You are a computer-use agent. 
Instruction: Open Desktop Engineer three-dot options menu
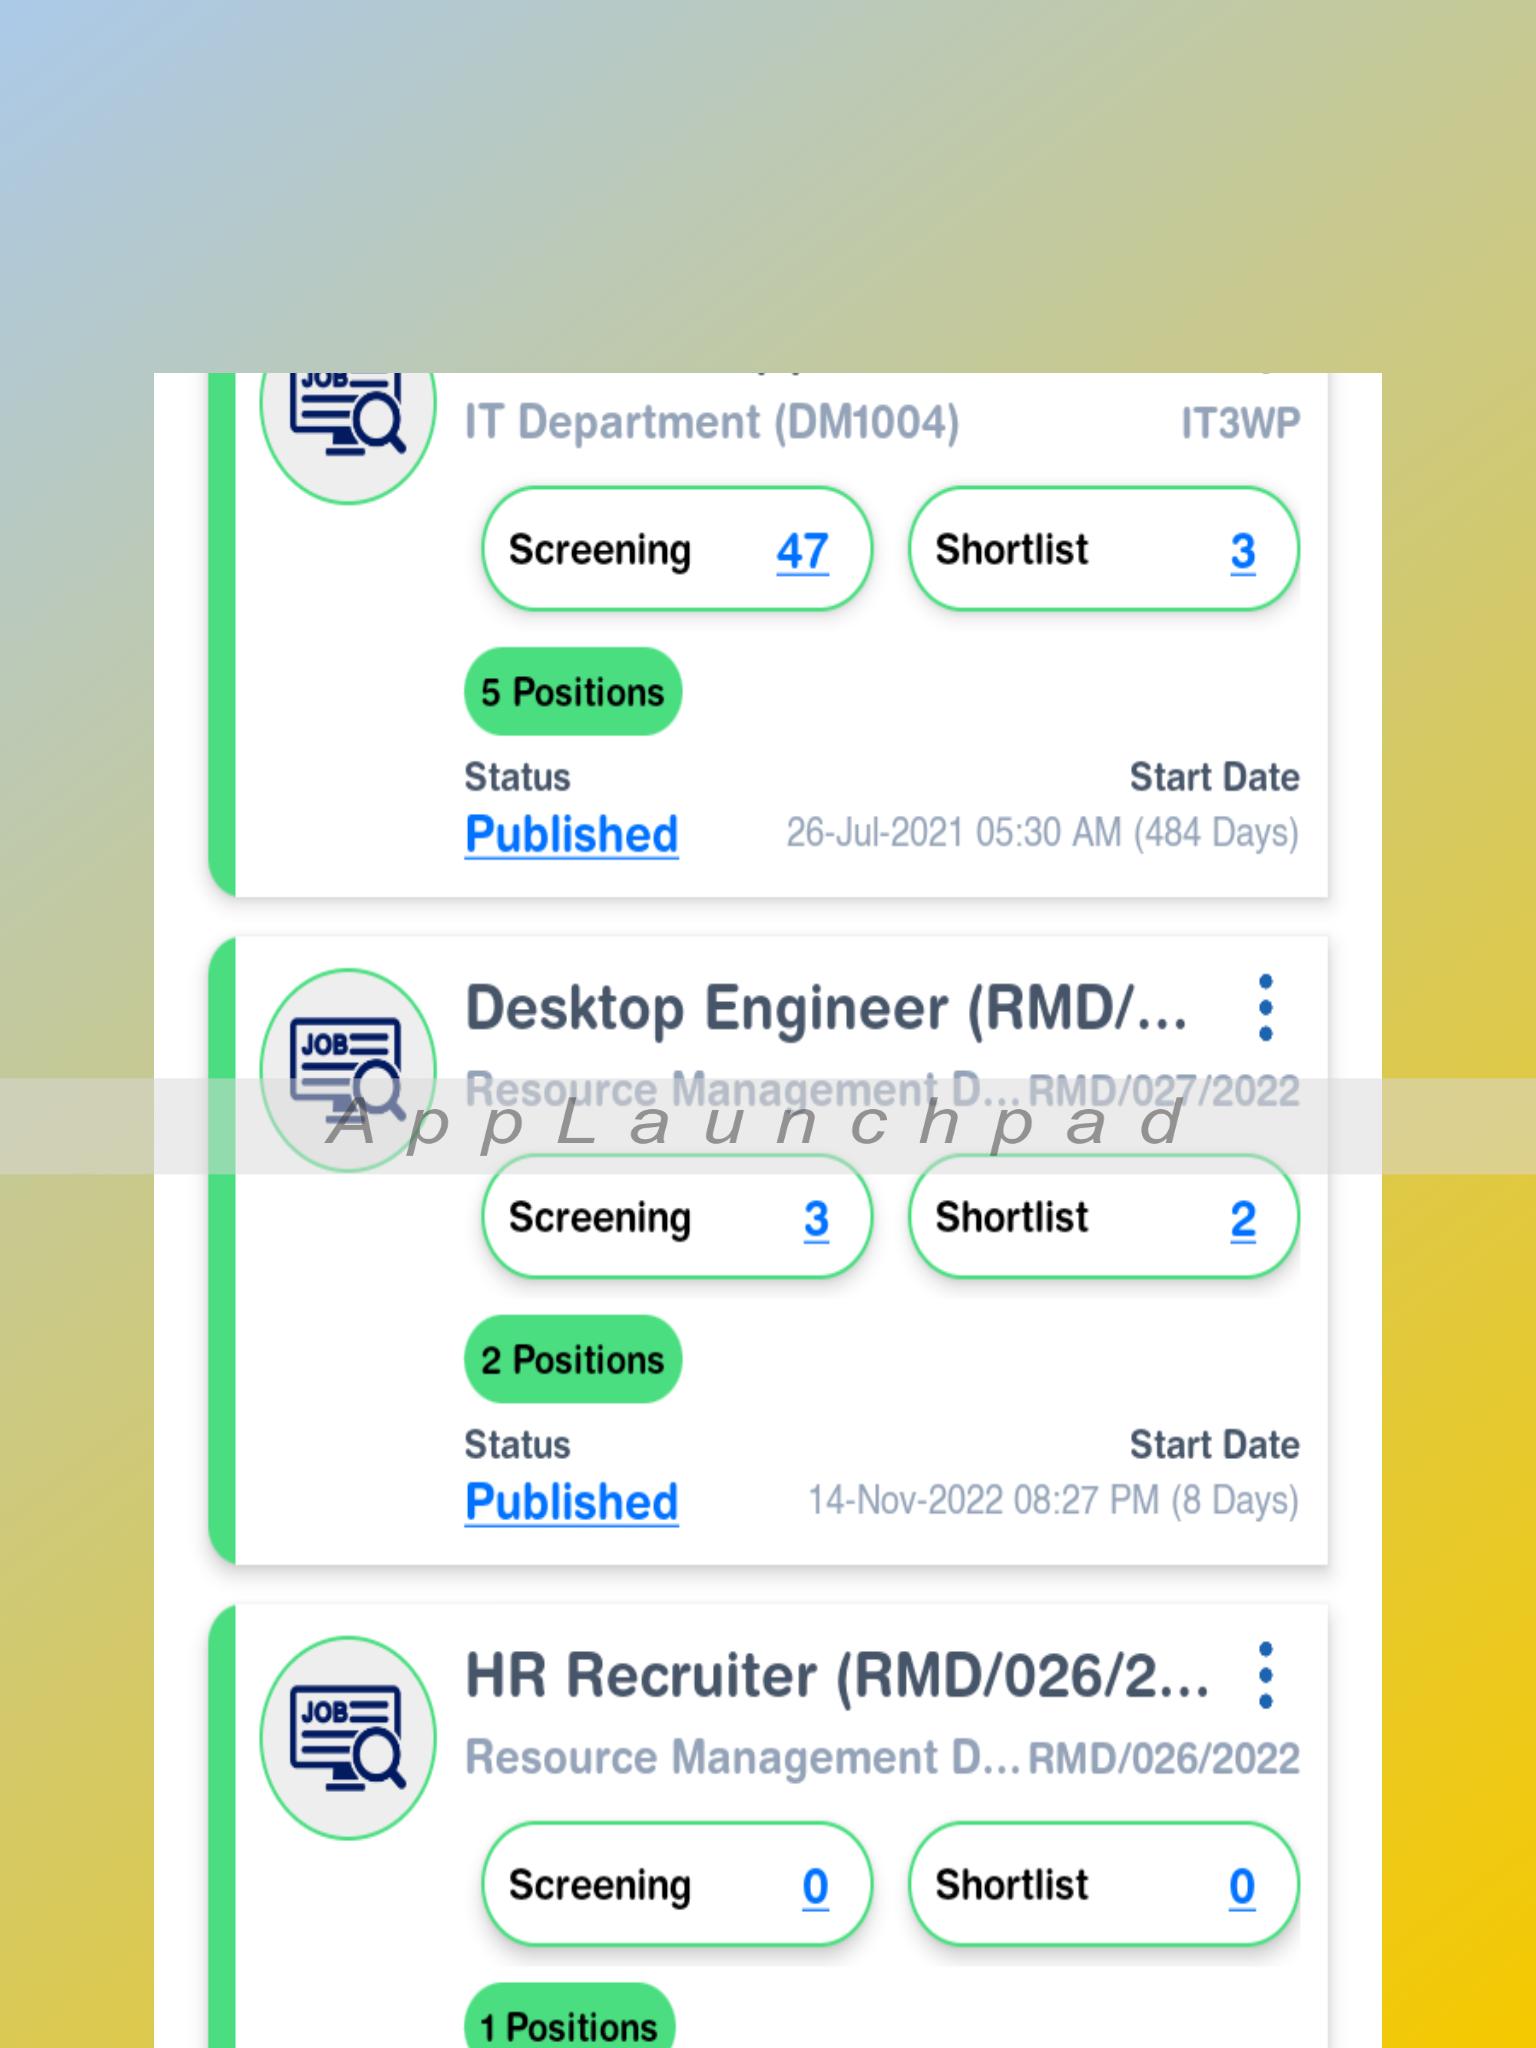(1265, 1007)
